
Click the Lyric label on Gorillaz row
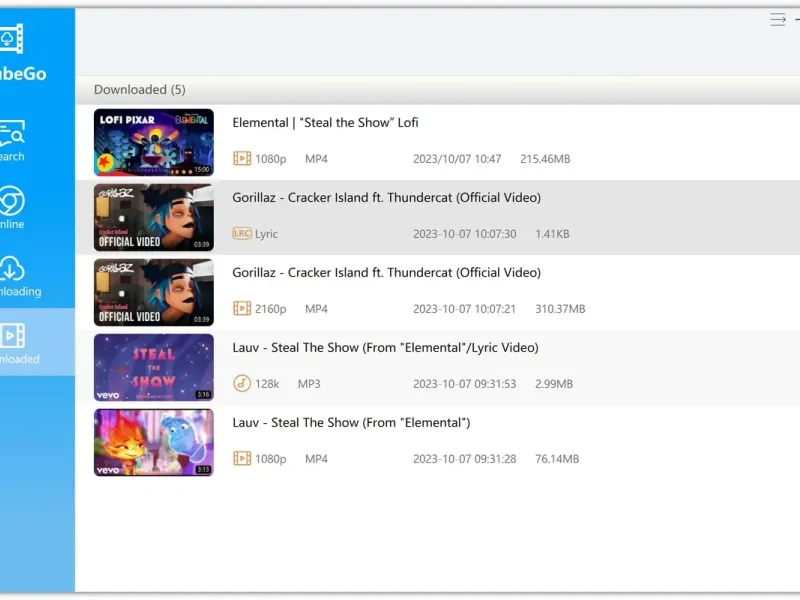(x=266, y=234)
